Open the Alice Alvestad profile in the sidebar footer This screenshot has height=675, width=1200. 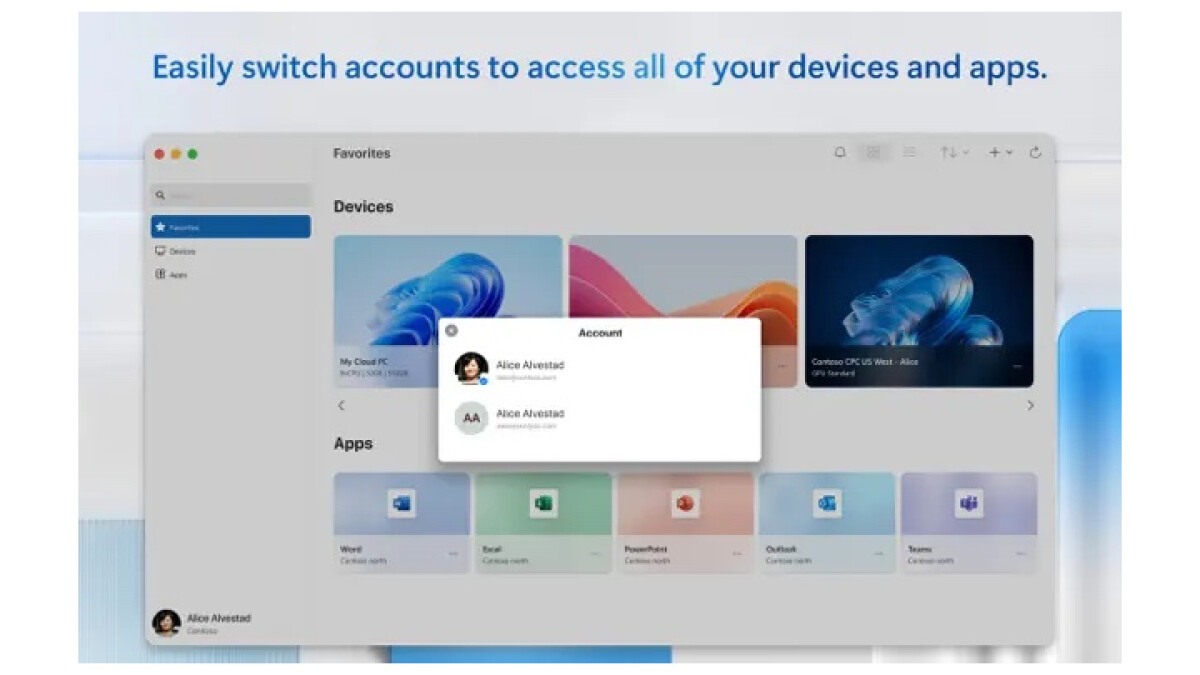203,624
